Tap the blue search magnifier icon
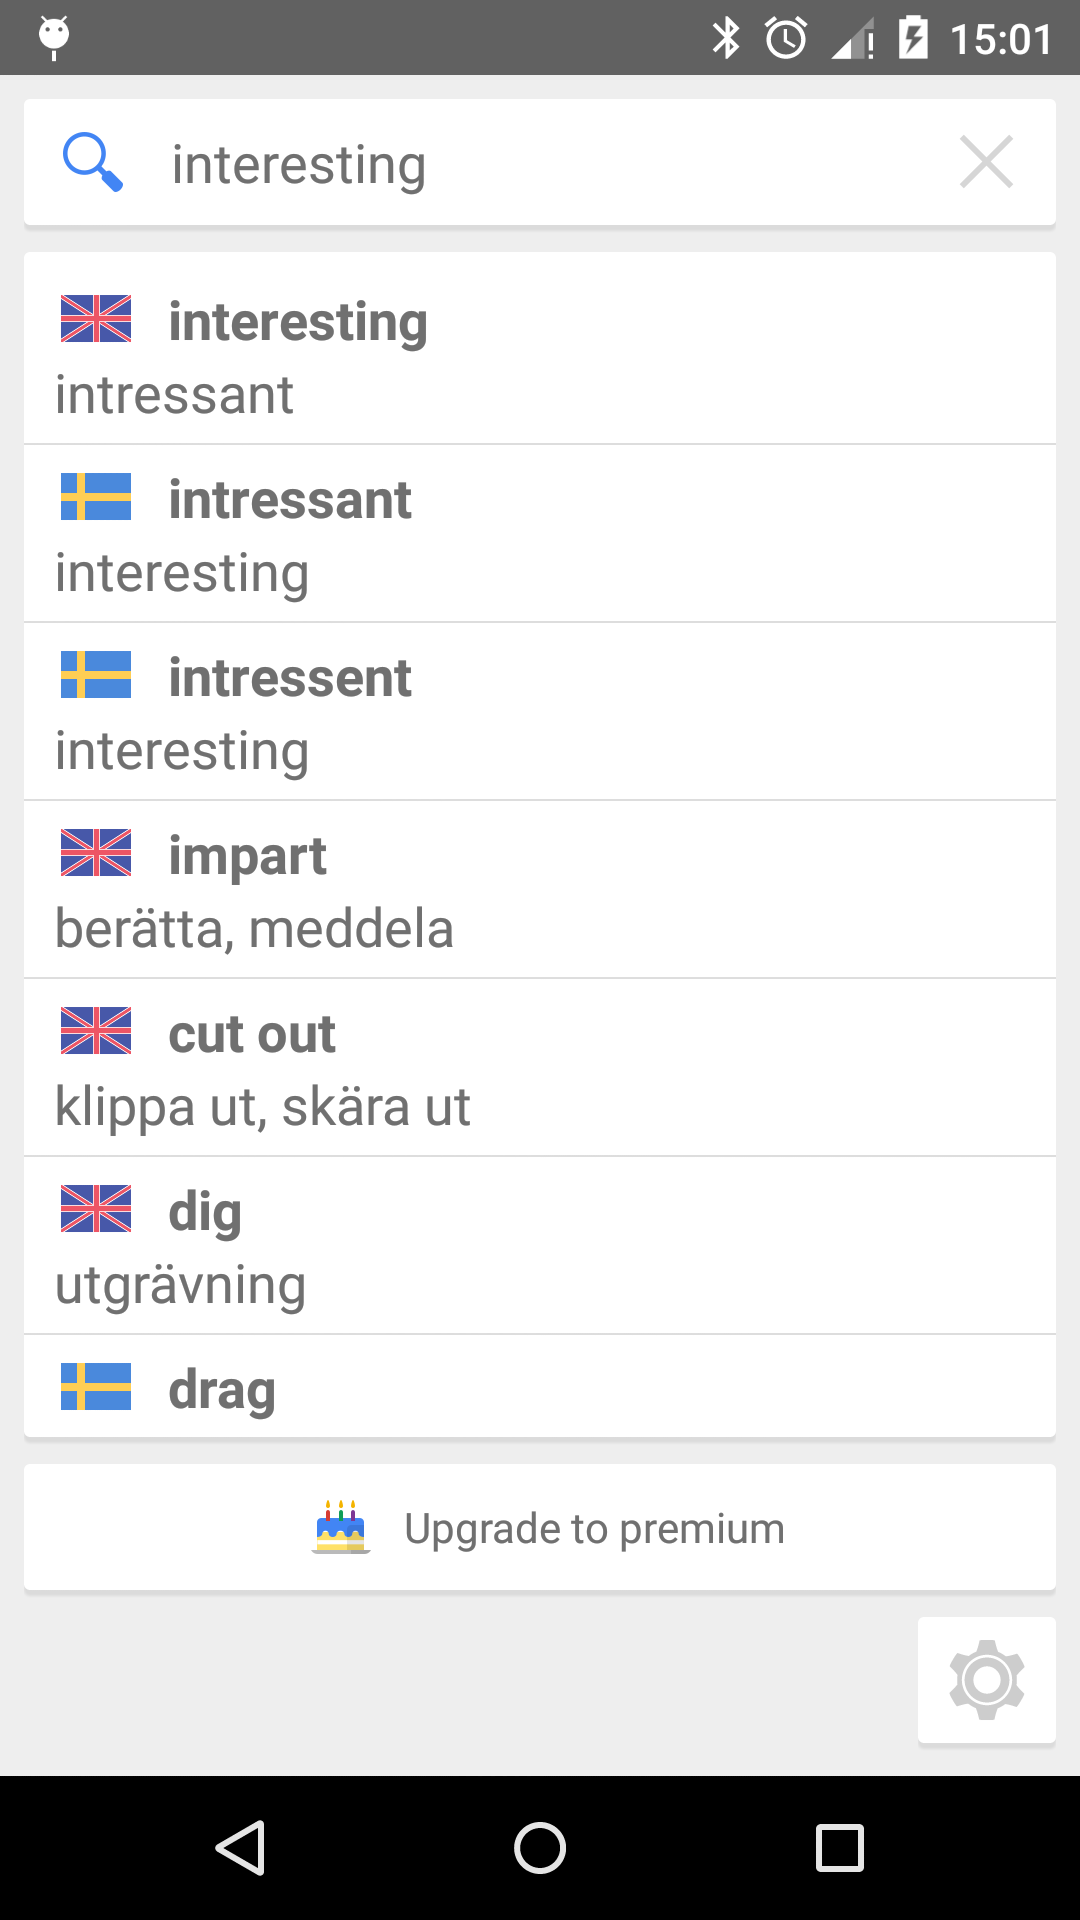Image resolution: width=1080 pixels, height=1920 pixels. [92, 162]
